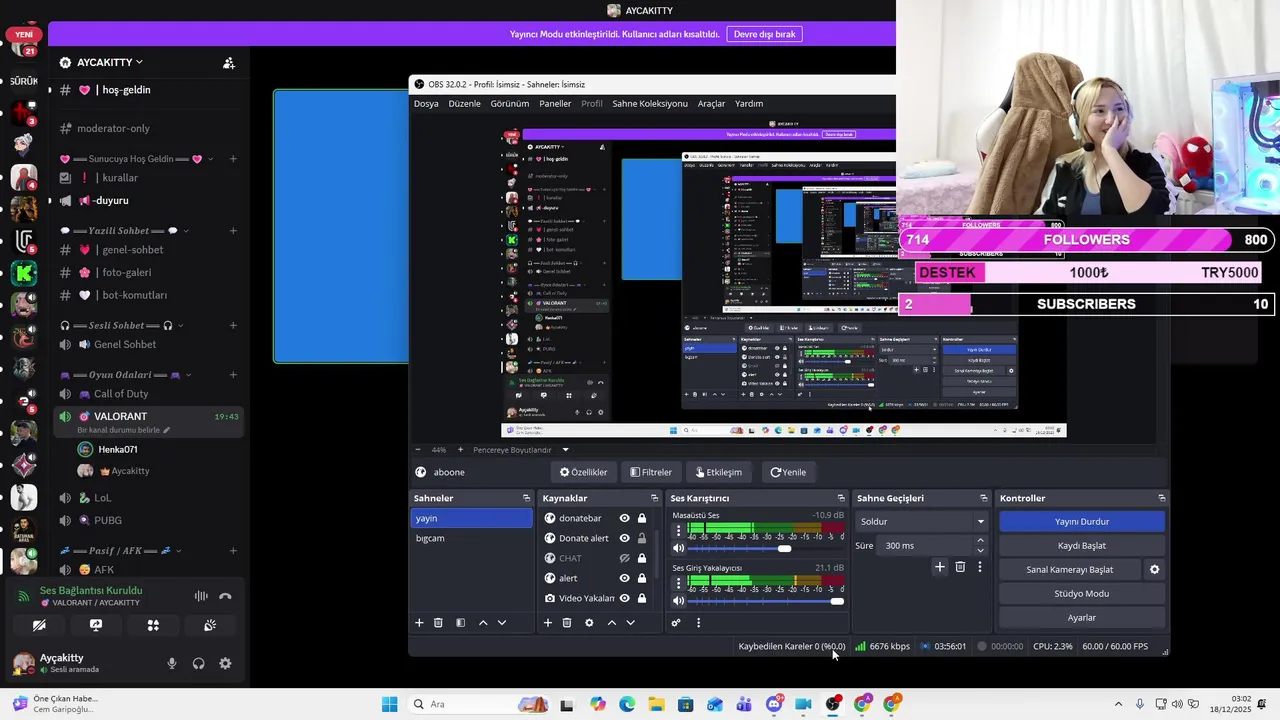Screen dimensions: 1280x720
Task: Toggle Discord headphones deafen
Action: coord(199,663)
